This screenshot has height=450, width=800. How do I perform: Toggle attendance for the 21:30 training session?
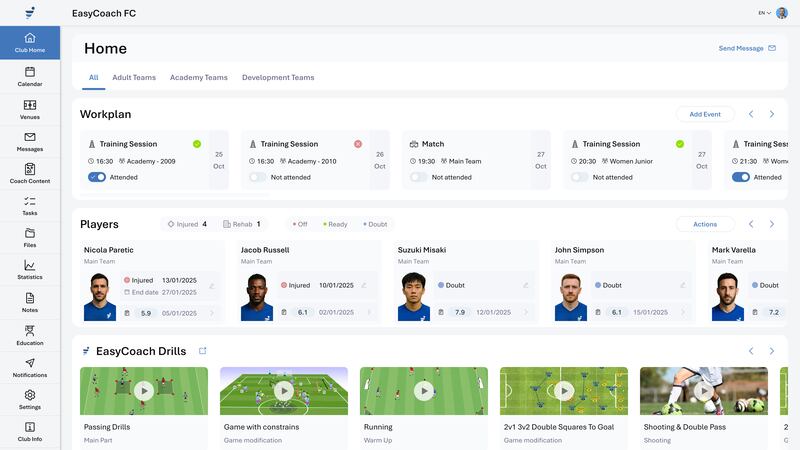coord(741,177)
